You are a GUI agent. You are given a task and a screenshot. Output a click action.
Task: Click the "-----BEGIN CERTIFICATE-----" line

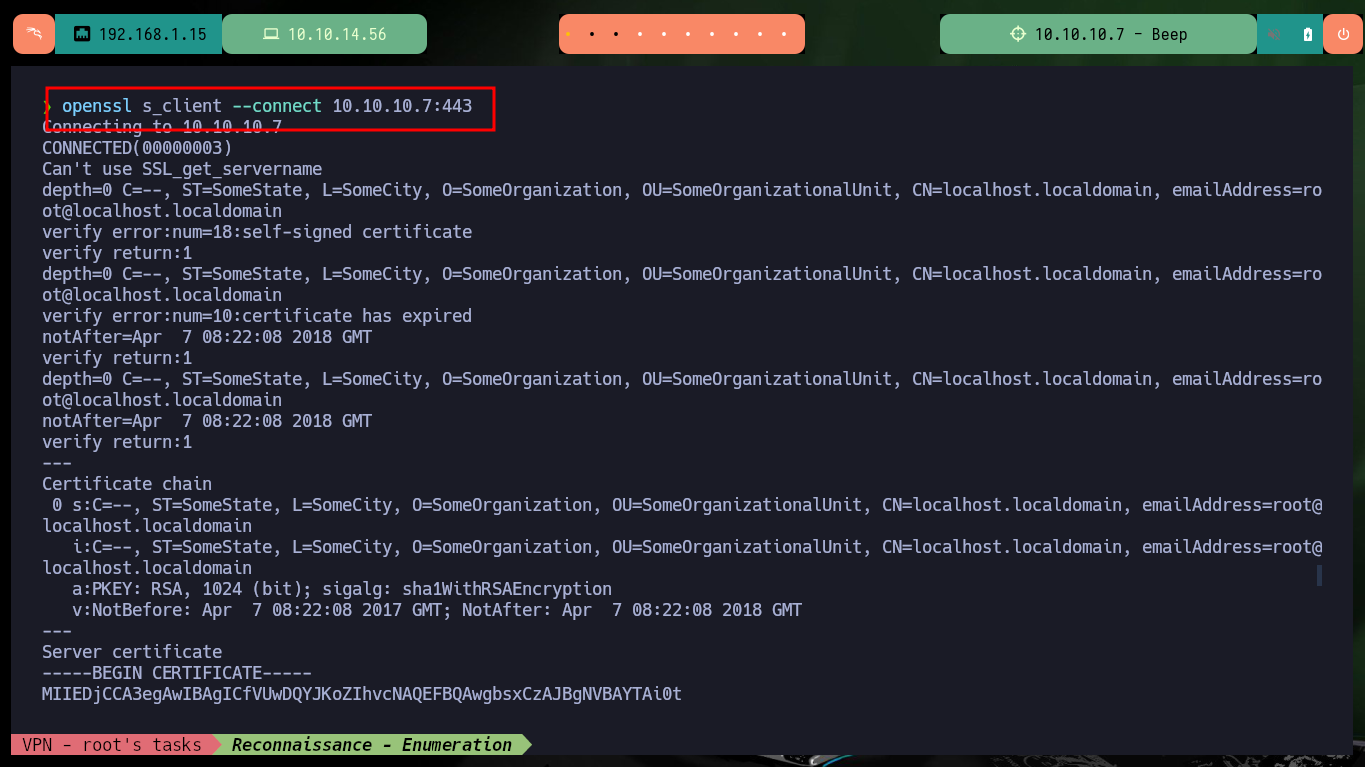(x=177, y=673)
